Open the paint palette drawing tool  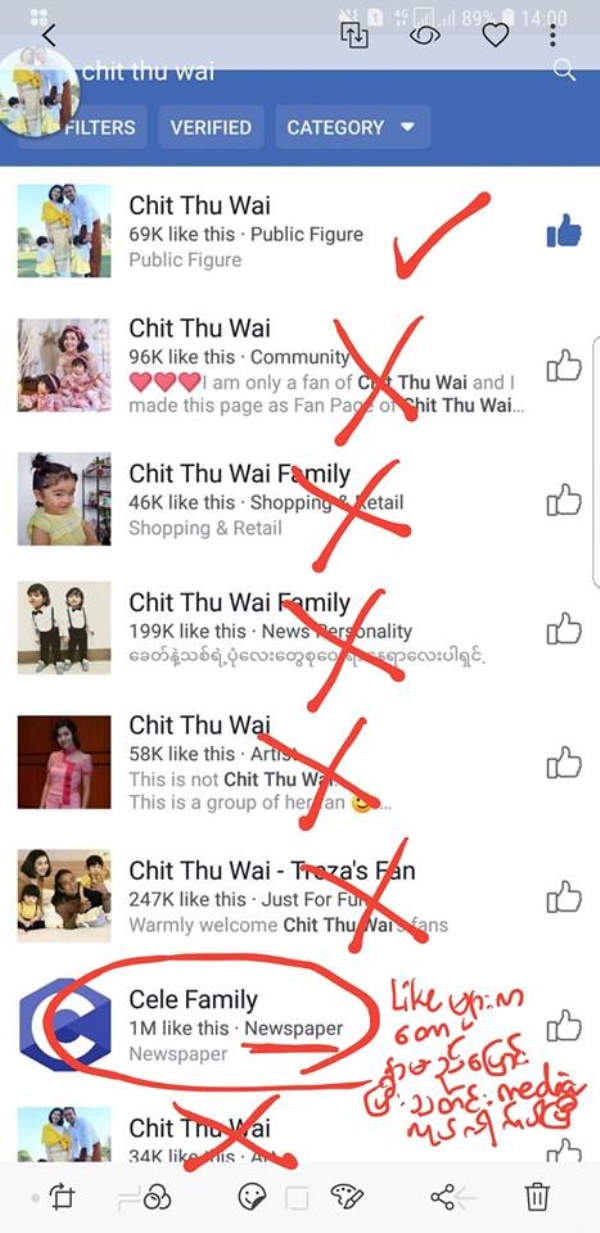347,1196
